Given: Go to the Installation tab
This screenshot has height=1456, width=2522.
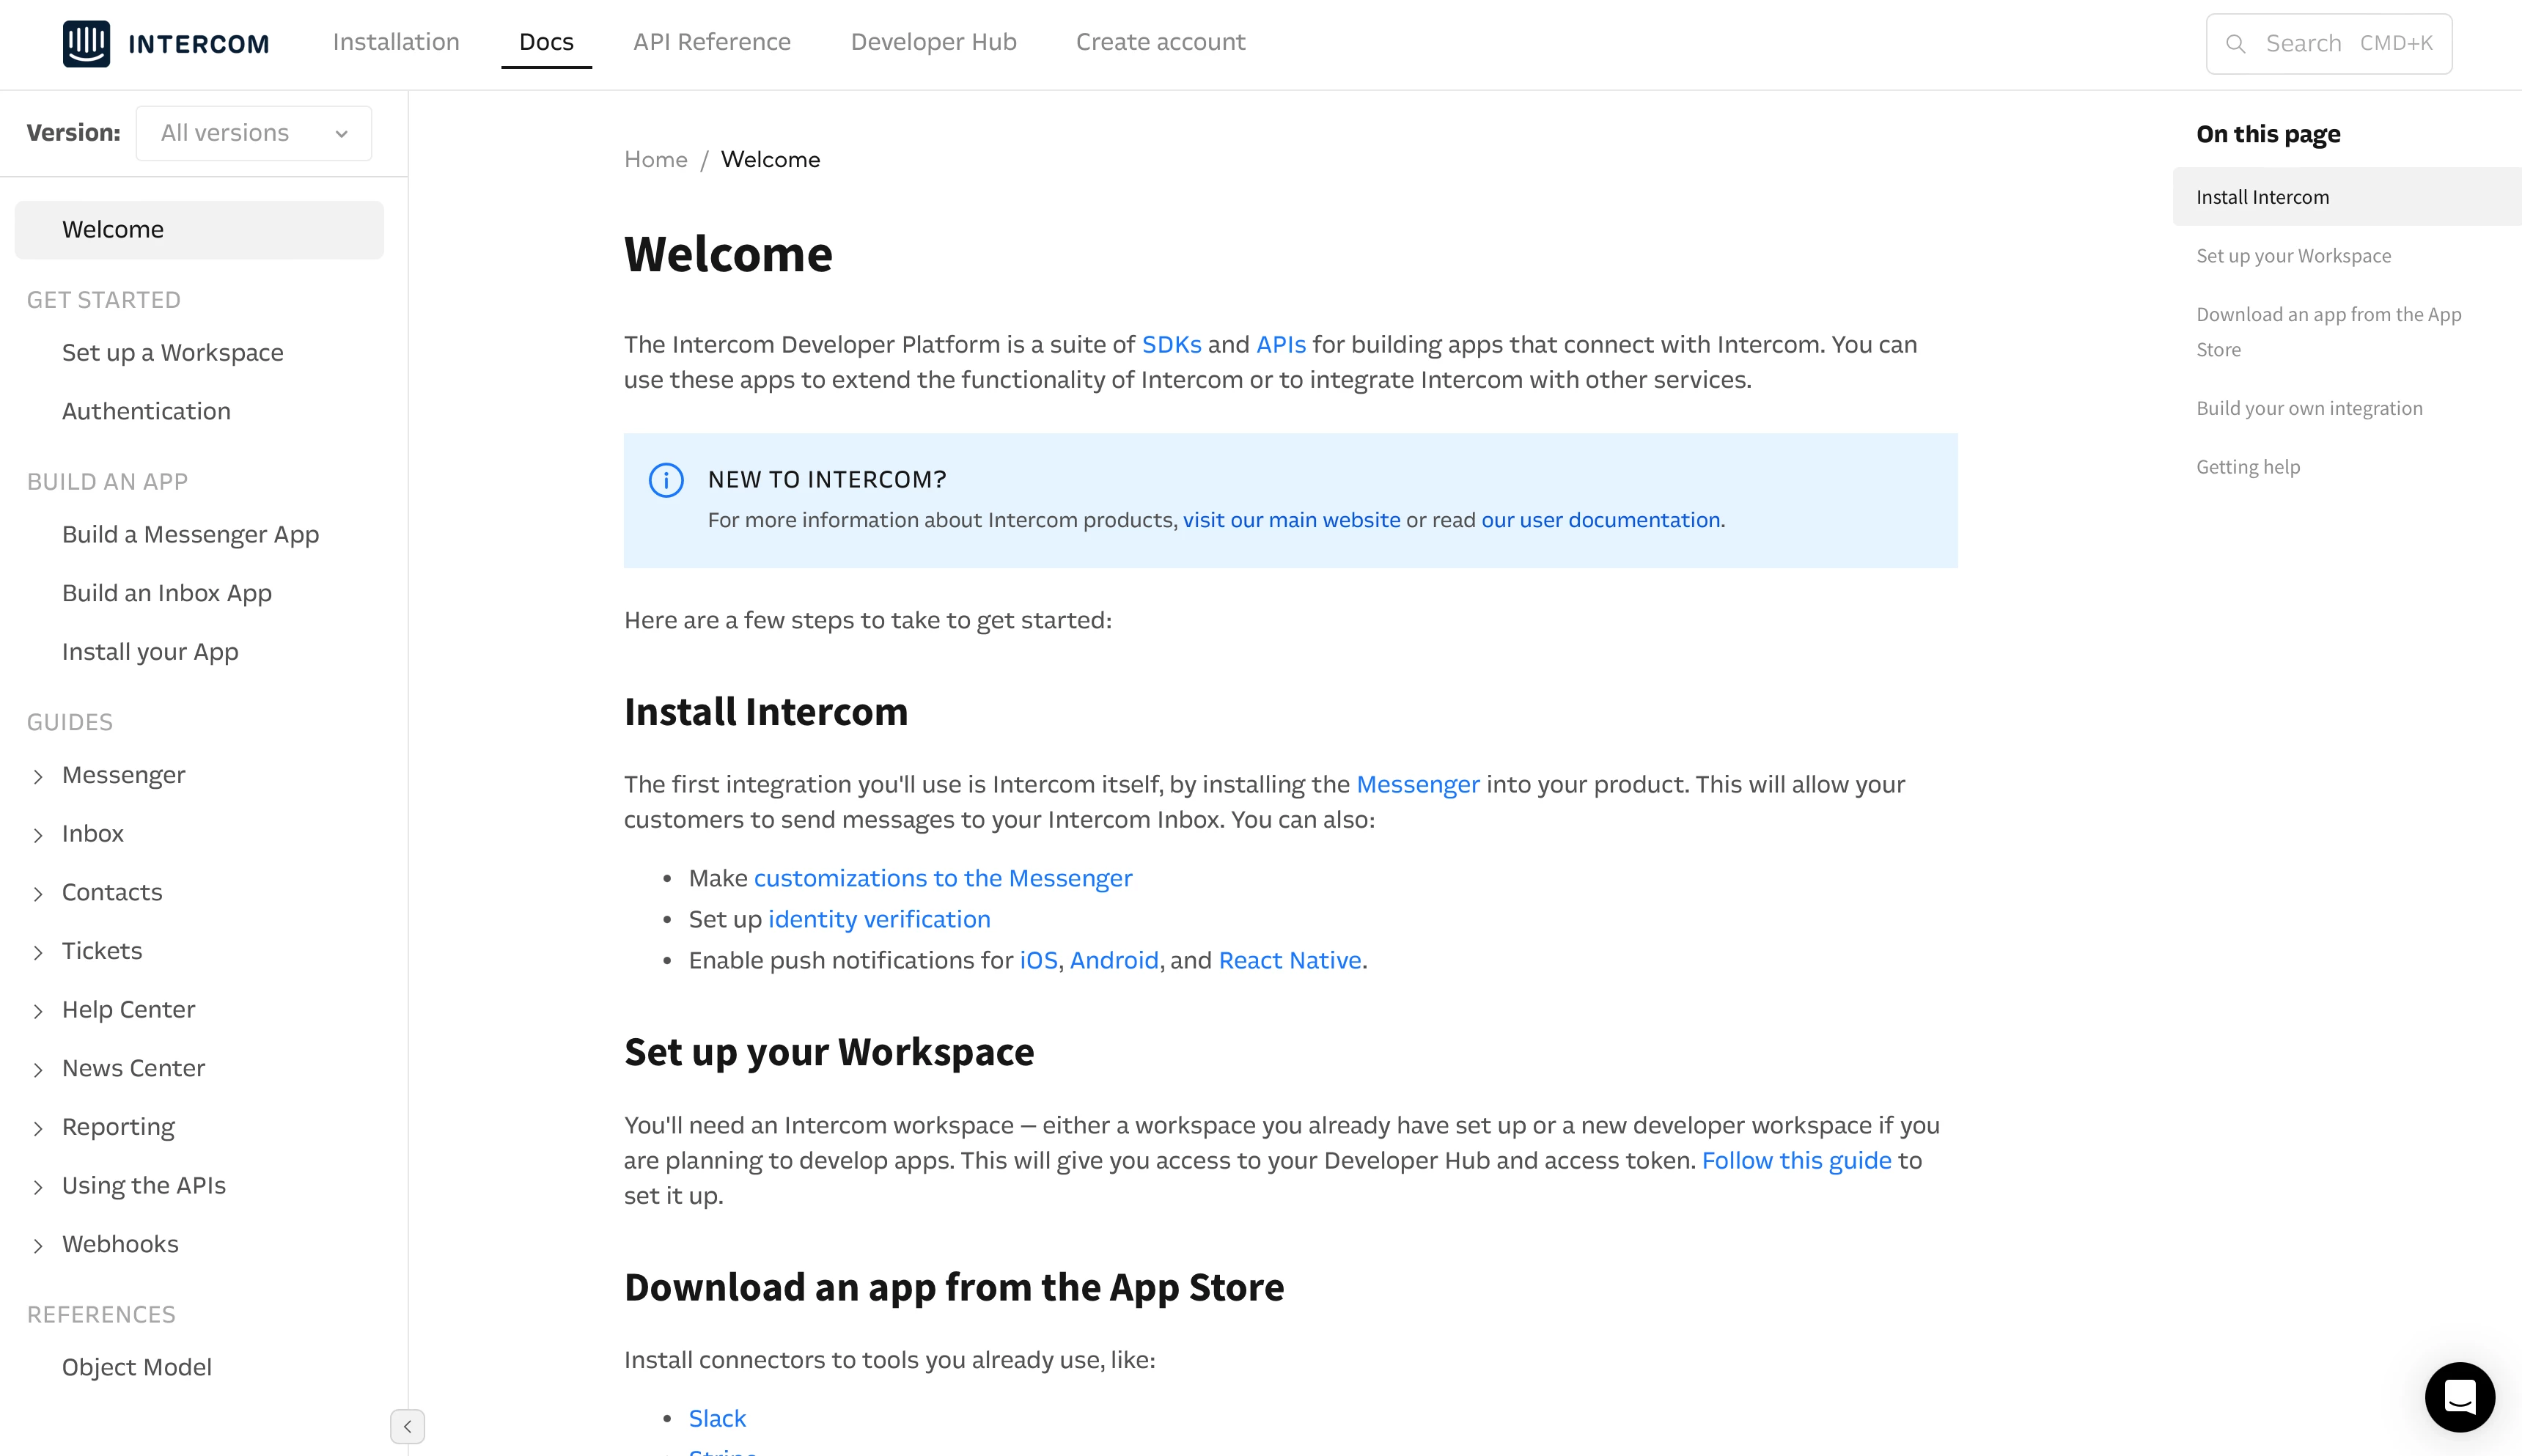Looking at the screenshot, I should click(x=396, y=42).
